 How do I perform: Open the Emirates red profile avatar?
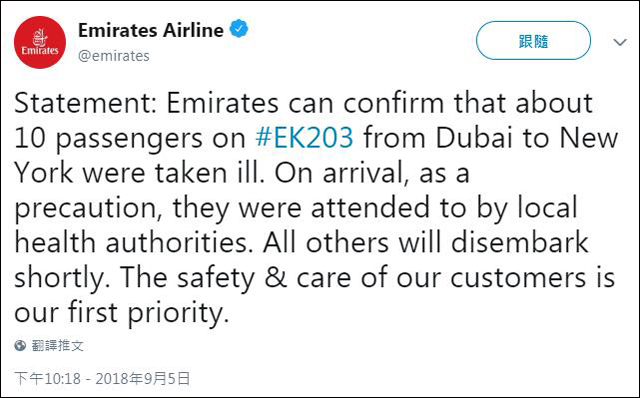tap(40, 42)
